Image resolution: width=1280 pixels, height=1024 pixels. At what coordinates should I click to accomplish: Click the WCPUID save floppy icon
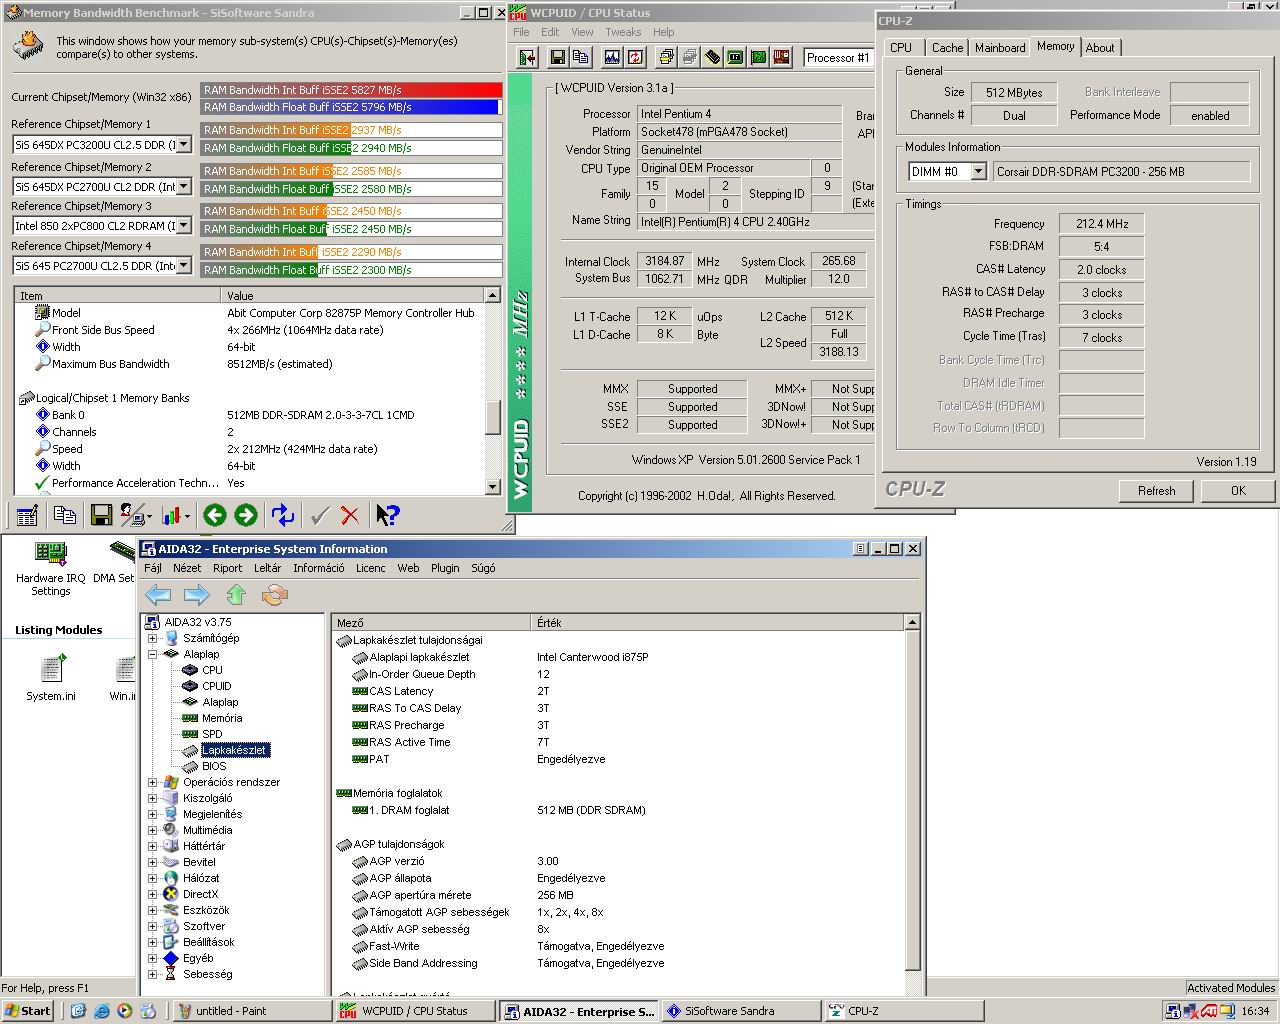(558, 57)
